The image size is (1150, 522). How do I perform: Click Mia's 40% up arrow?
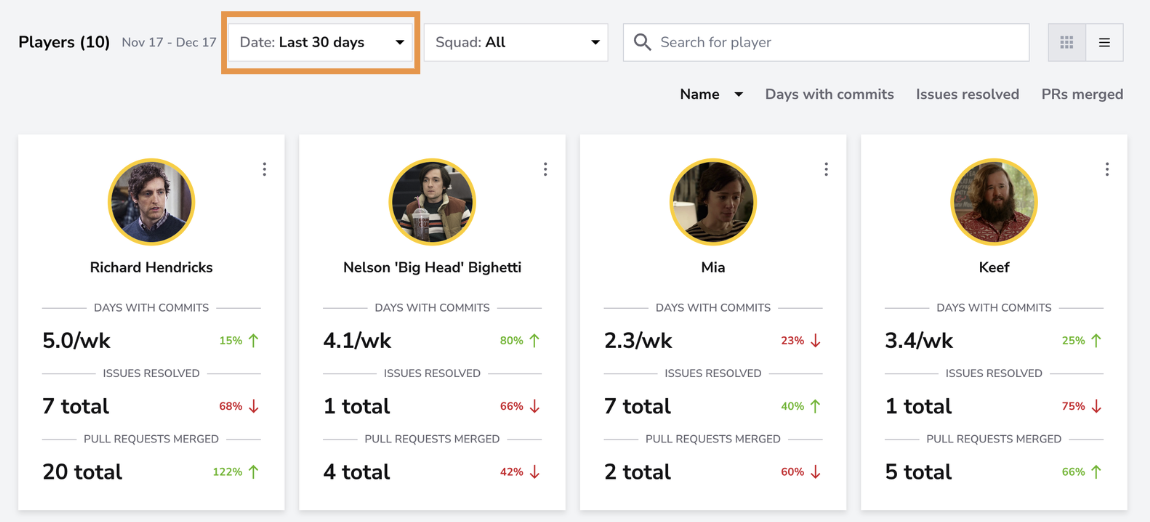[815, 406]
